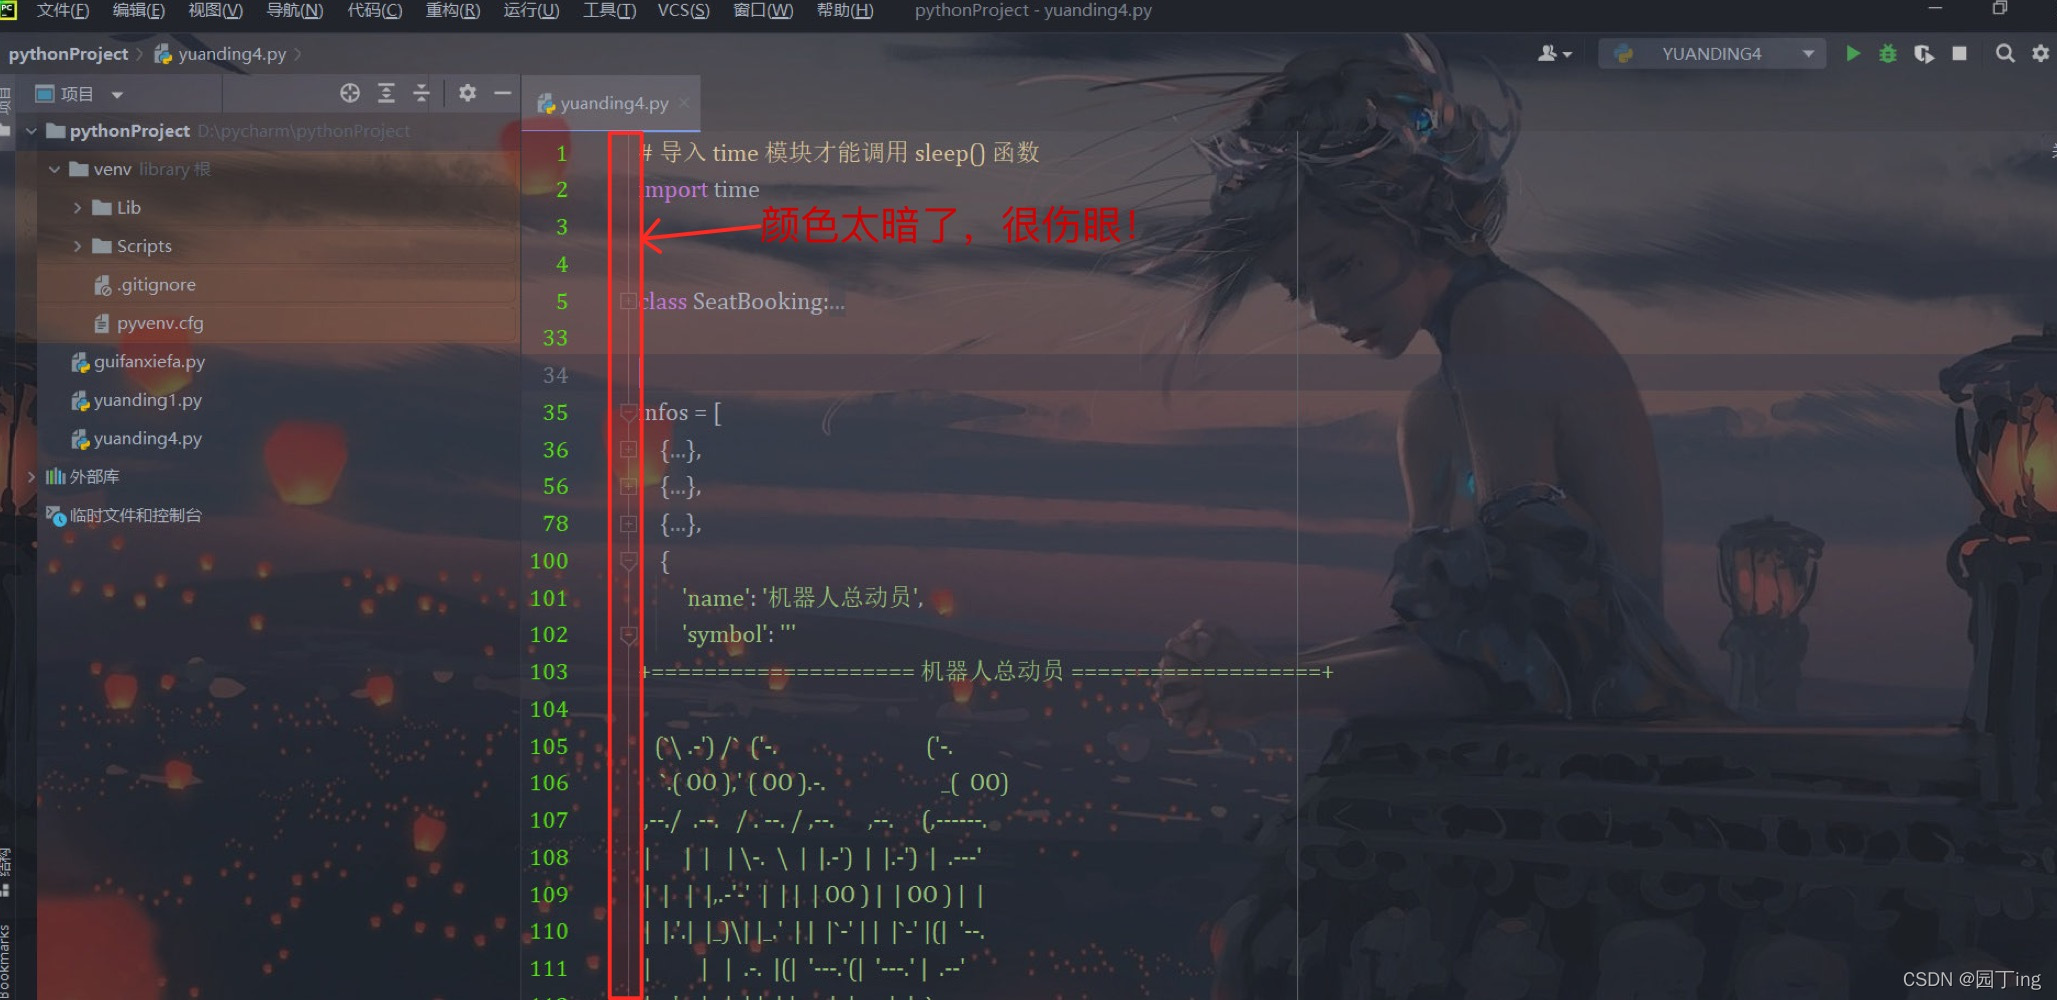Unfold the collapsed dict on line 78
The width and height of the screenshot is (2057, 1000).
628,524
